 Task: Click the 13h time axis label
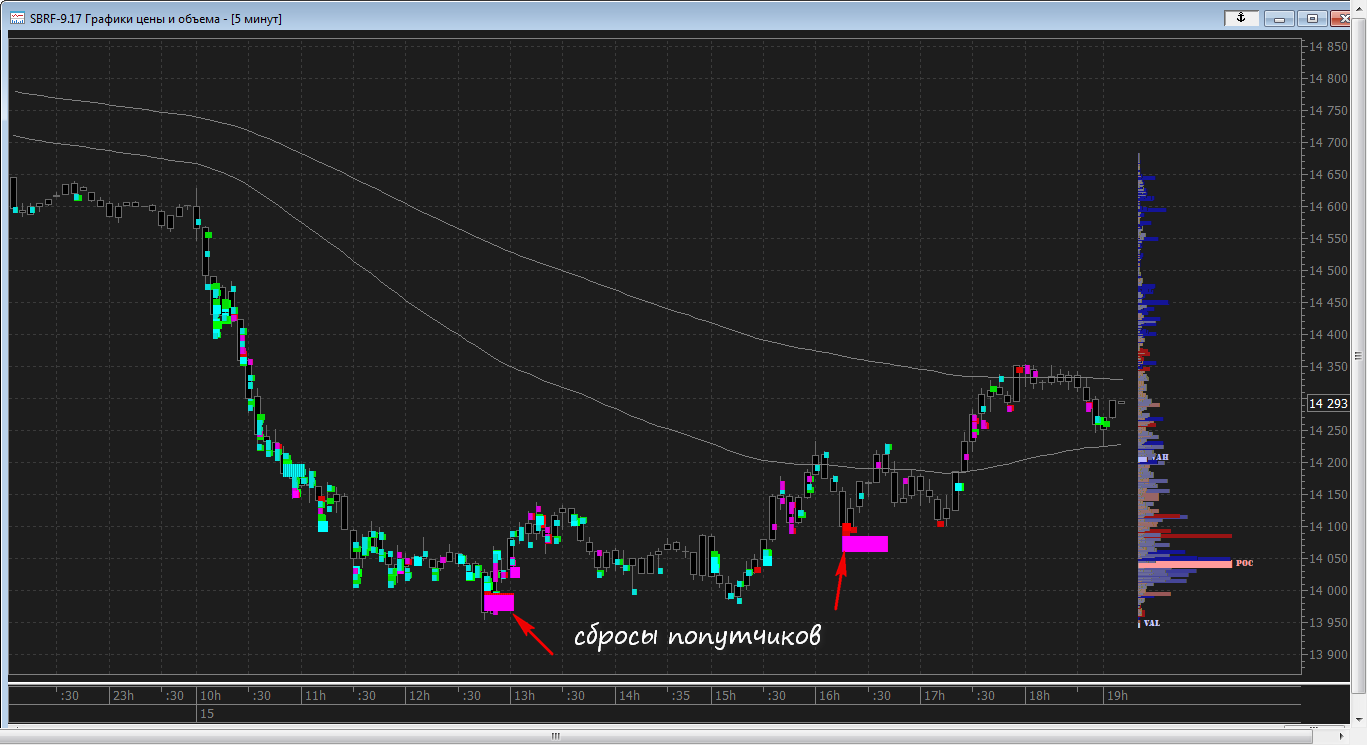coord(523,695)
